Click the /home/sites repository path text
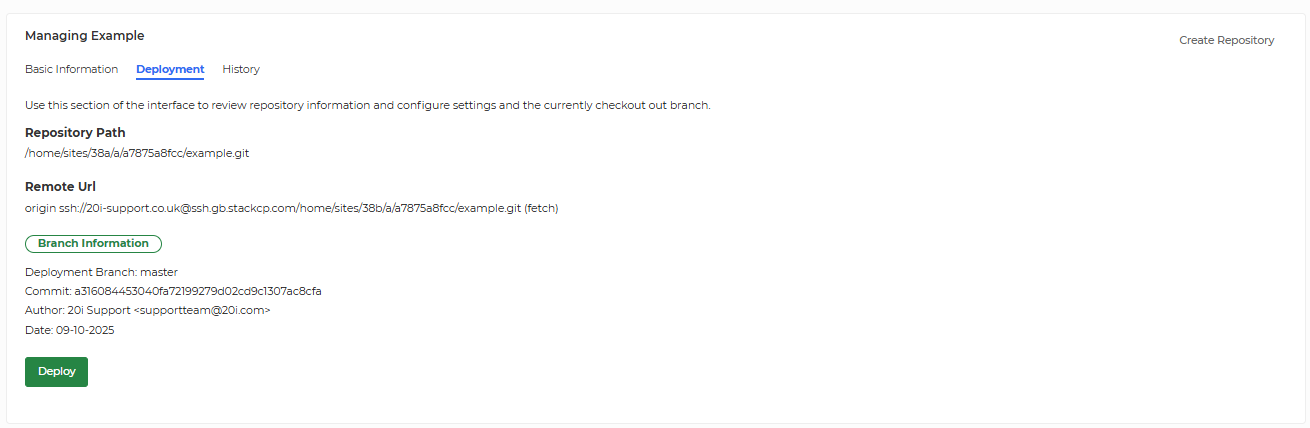 click(x=137, y=153)
